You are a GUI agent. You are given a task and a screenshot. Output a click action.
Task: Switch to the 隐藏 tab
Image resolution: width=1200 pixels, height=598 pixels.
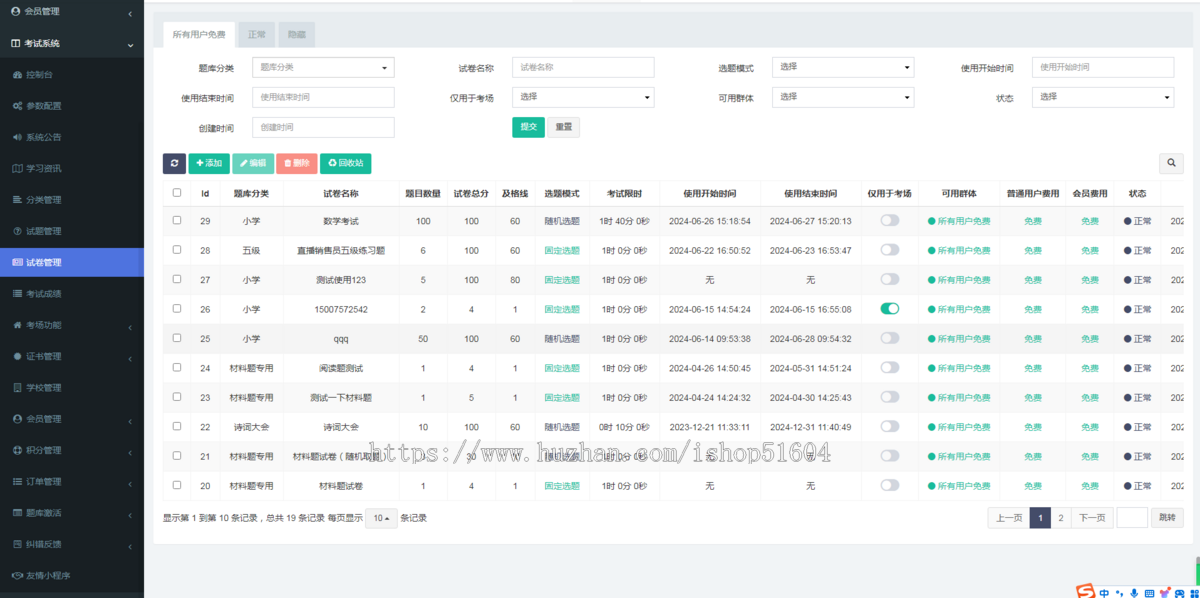[297, 35]
